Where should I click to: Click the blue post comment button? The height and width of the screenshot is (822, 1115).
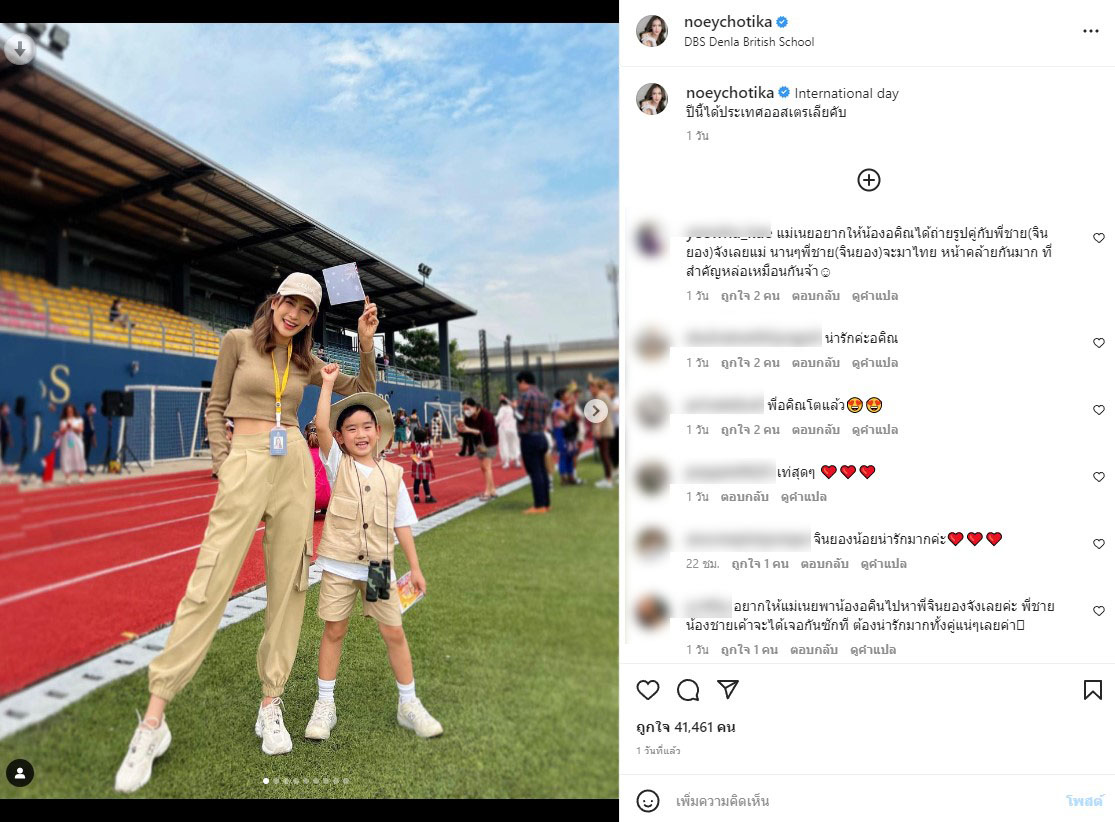coord(1084,801)
